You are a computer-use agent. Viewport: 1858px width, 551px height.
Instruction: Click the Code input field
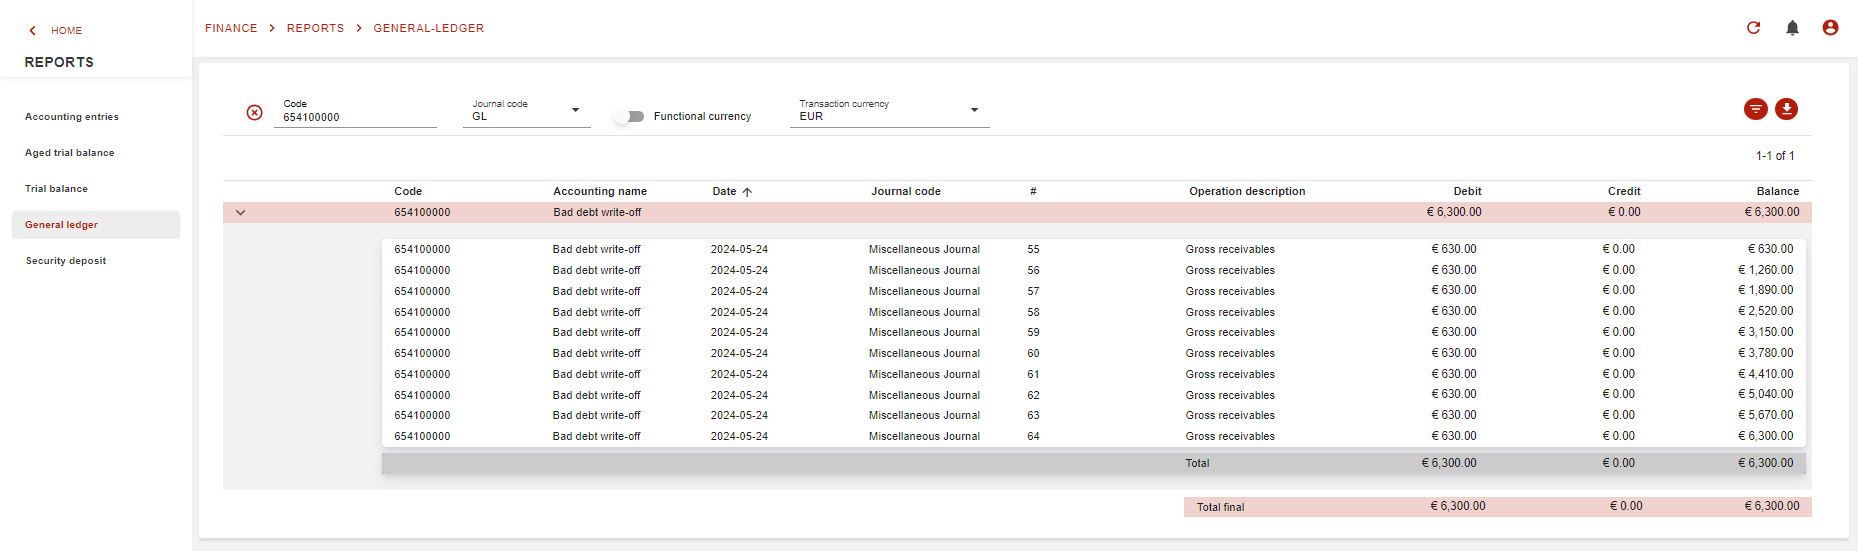click(x=355, y=117)
